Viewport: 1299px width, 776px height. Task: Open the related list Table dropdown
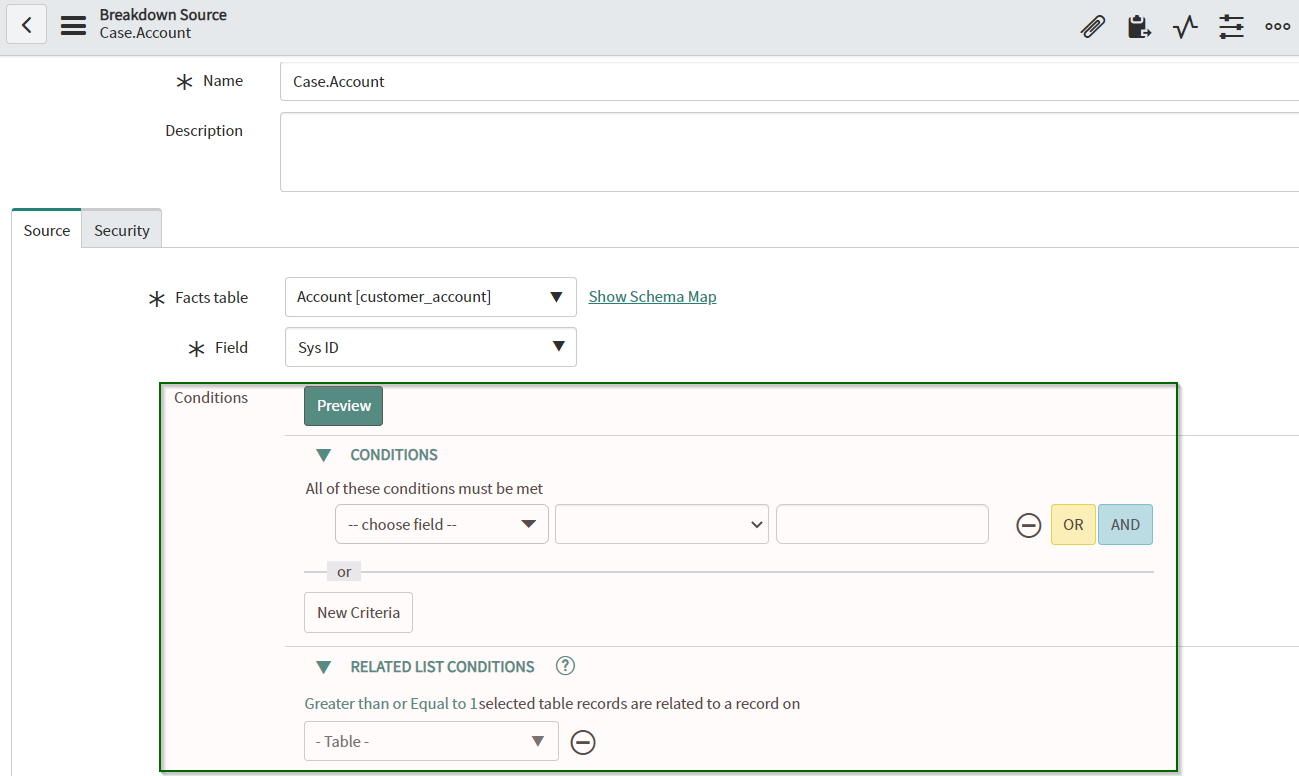tap(431, 741)
